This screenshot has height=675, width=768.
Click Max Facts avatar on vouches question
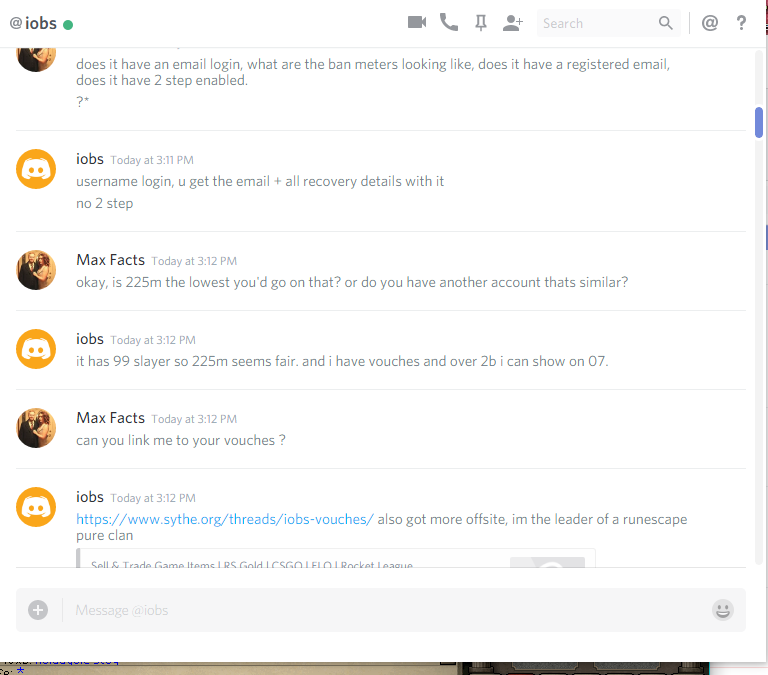[36, 428]
